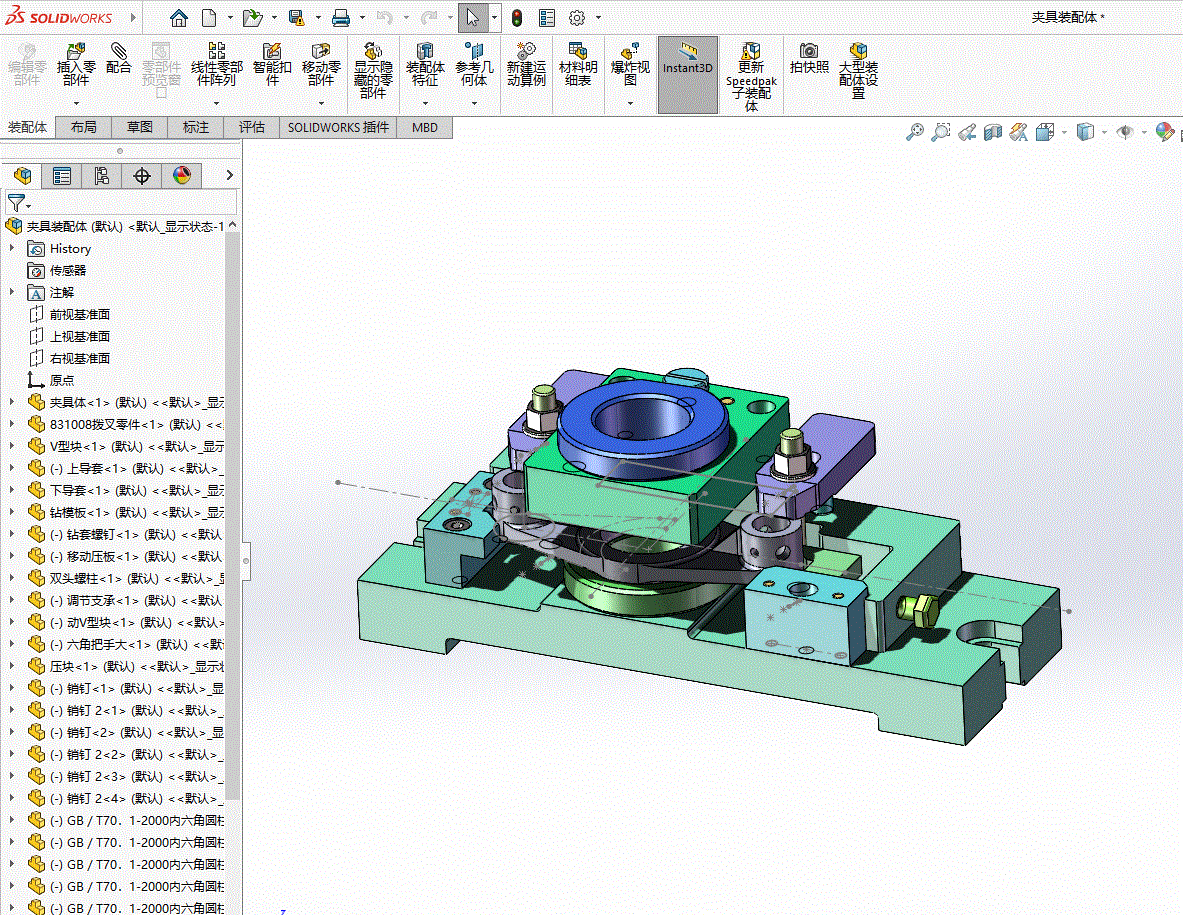Click Reference Geometry (参考几何体)
The image size is (1183, 915).
474,66
